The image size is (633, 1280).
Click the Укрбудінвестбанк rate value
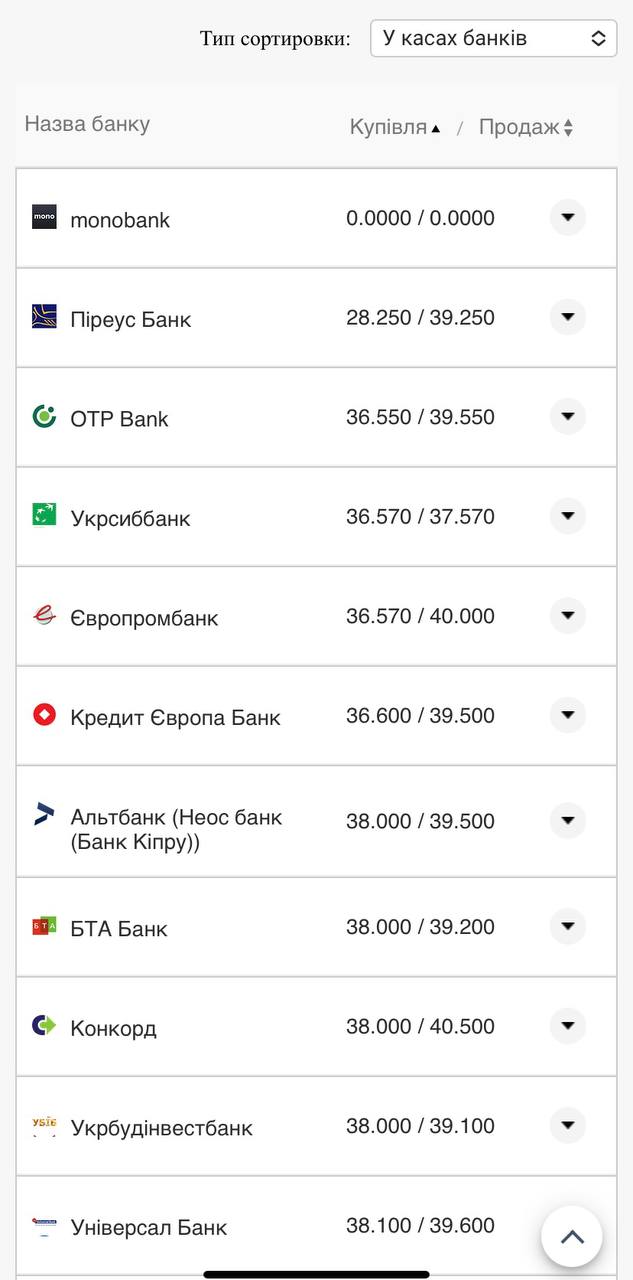tap(419, 1125)
